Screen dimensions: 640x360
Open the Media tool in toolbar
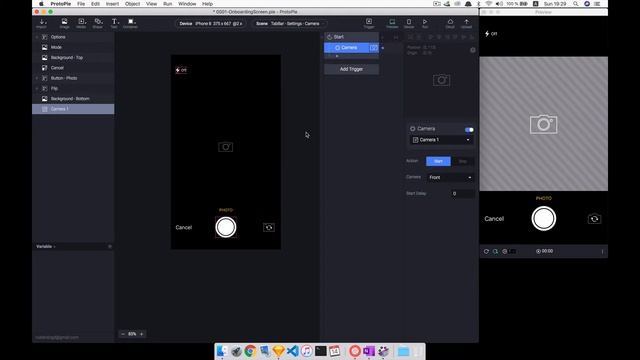tap(81, 23)
